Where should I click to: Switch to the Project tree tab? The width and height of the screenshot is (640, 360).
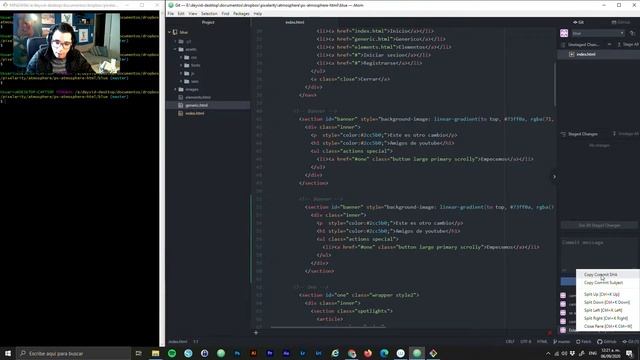click(x=208, y=22)
